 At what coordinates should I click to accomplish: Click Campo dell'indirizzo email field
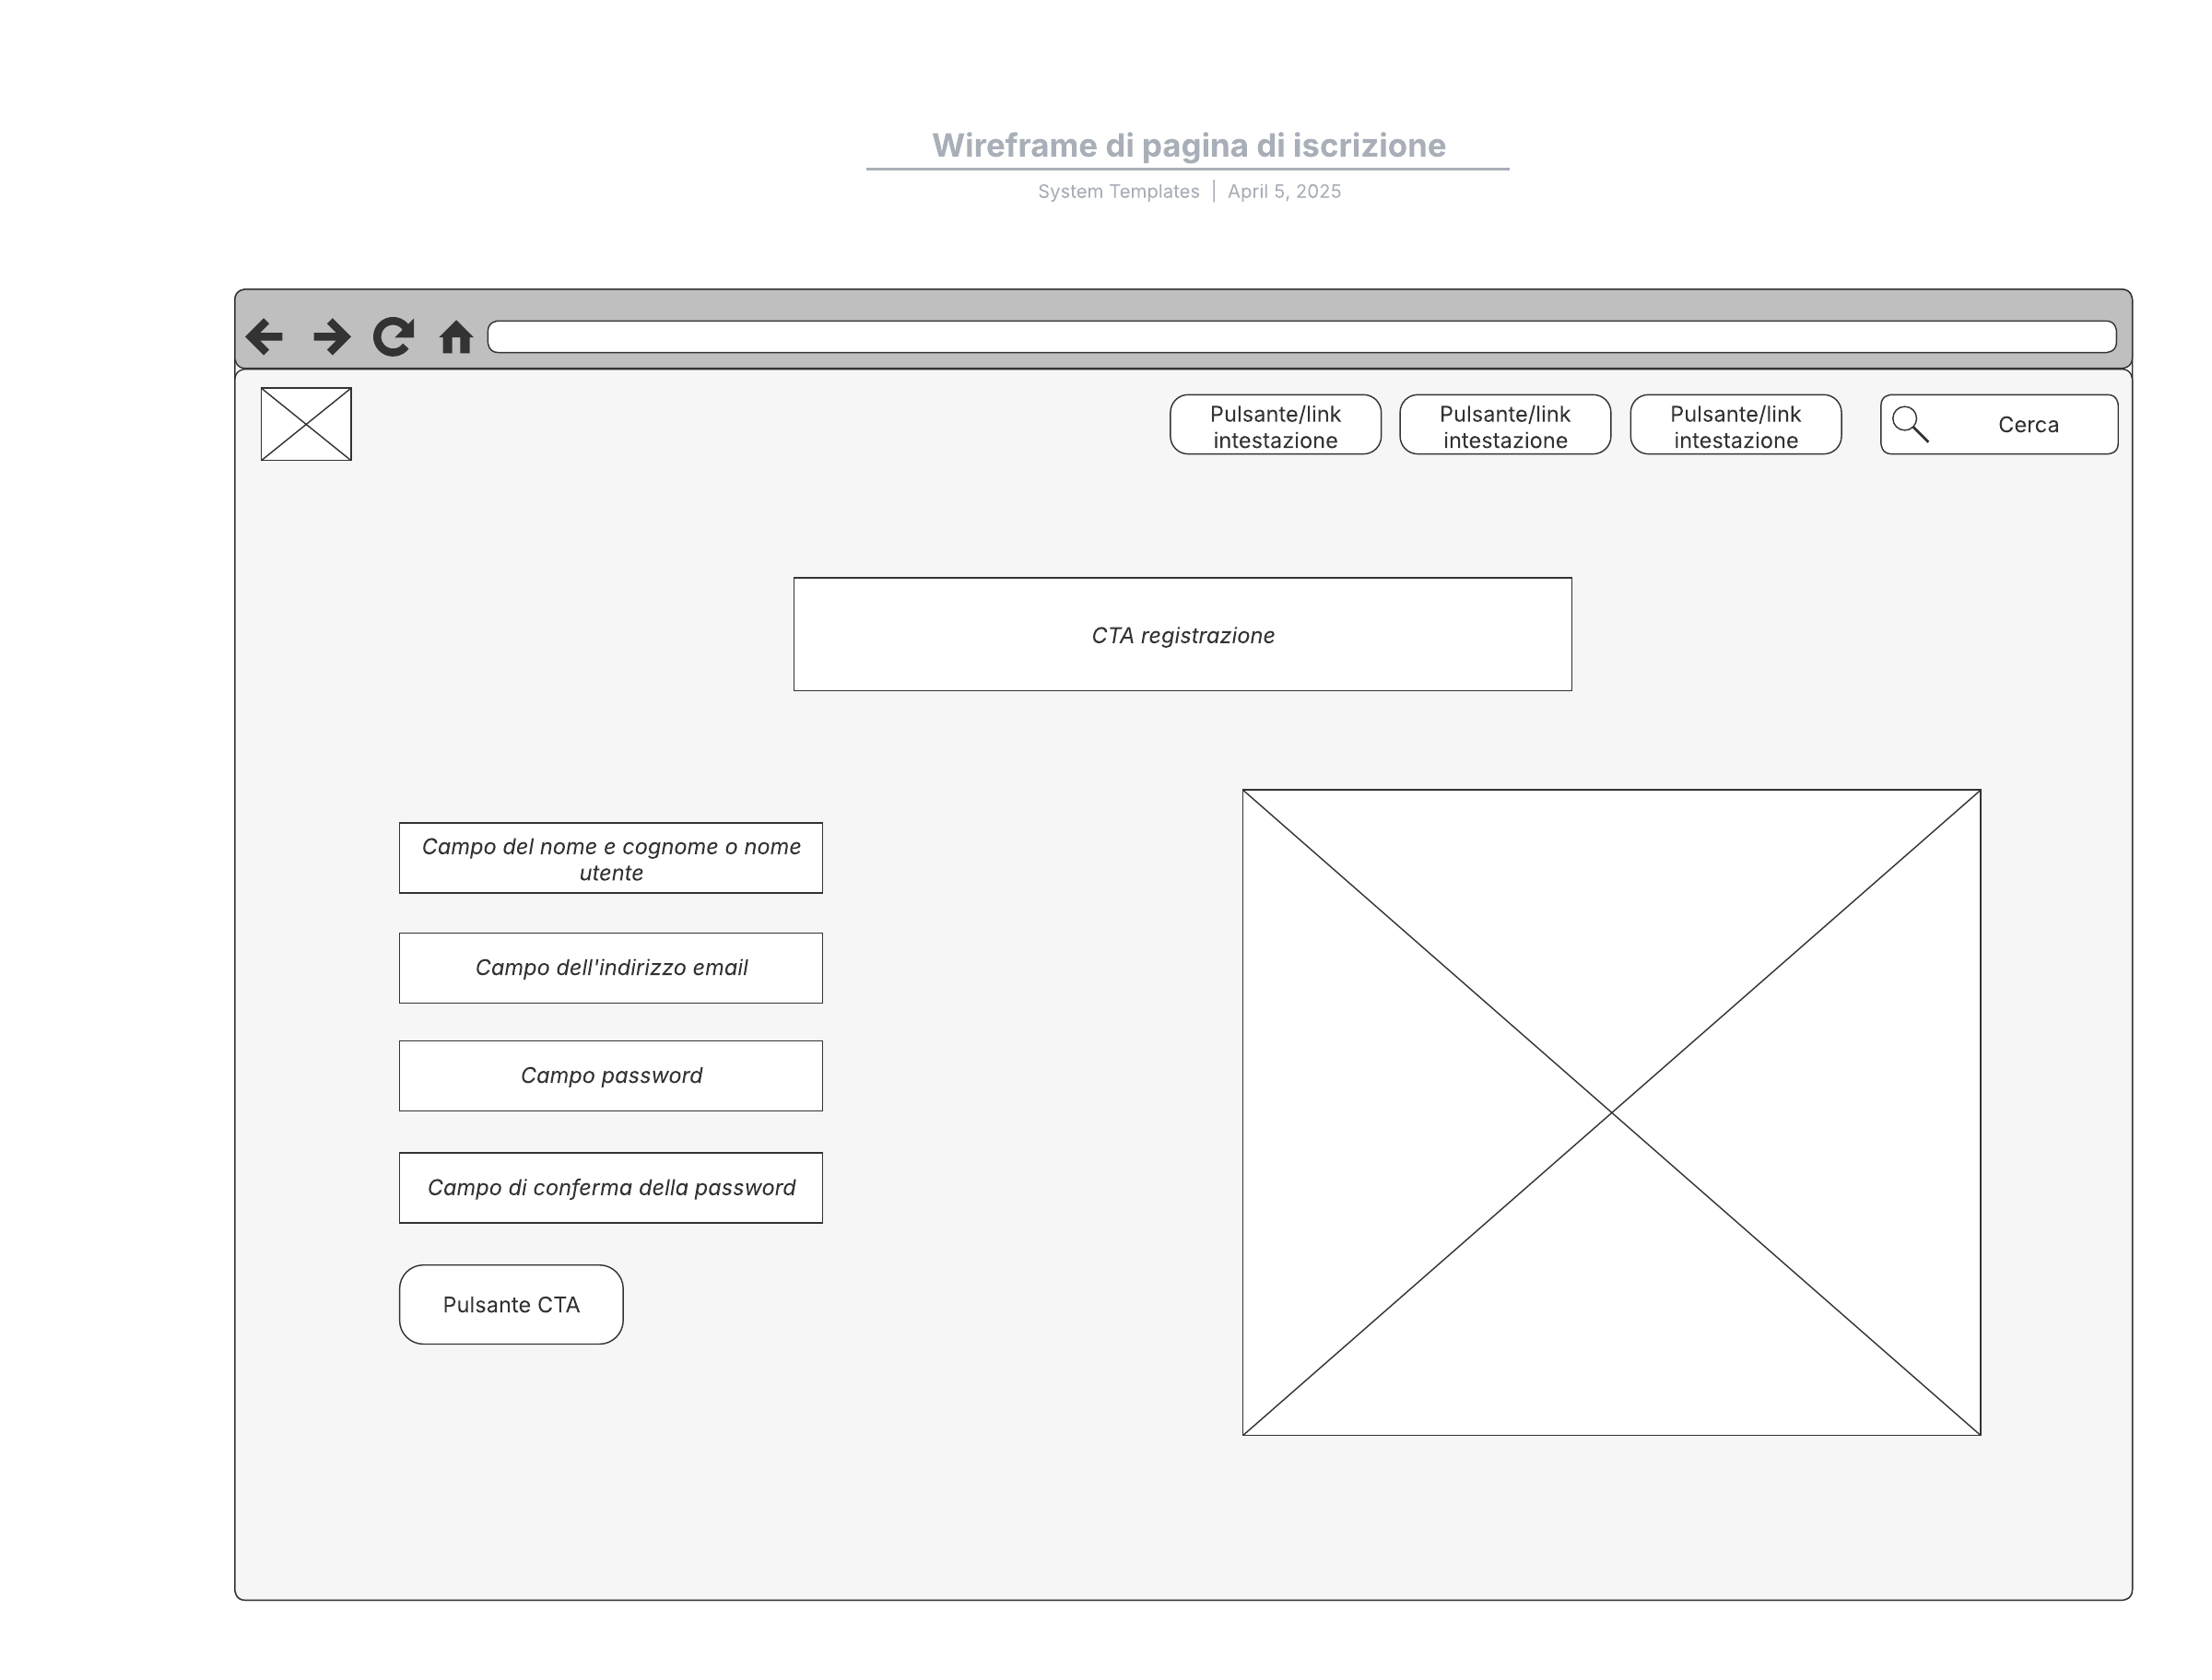coord(611,968)
